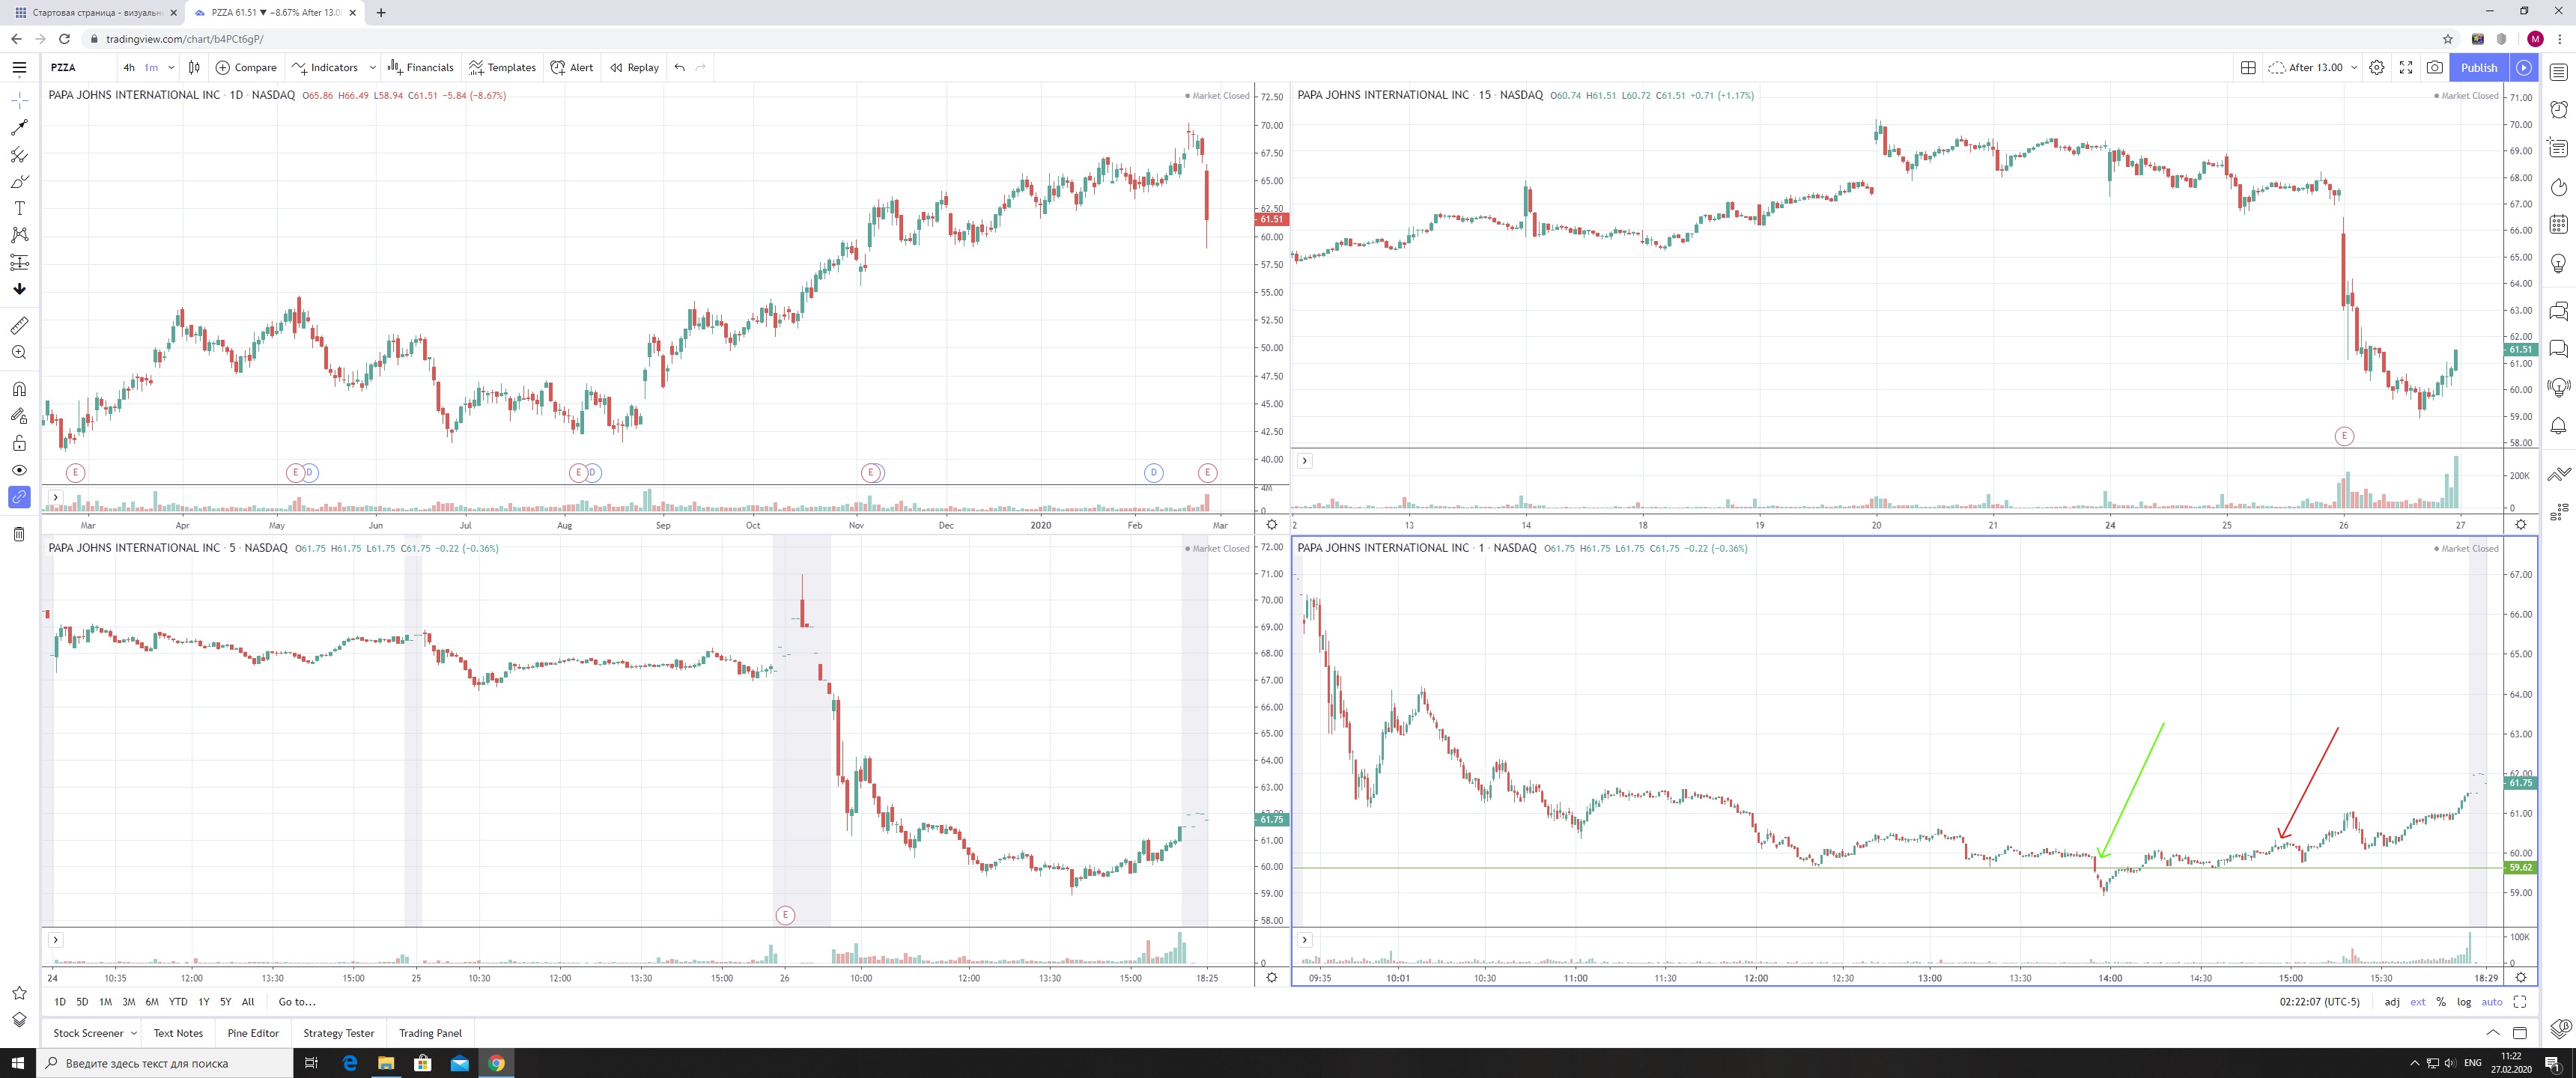Screen dimensions: 2576x1078
Task: Click the trash remove drawings icon
Action: click(x=19, y=534)
